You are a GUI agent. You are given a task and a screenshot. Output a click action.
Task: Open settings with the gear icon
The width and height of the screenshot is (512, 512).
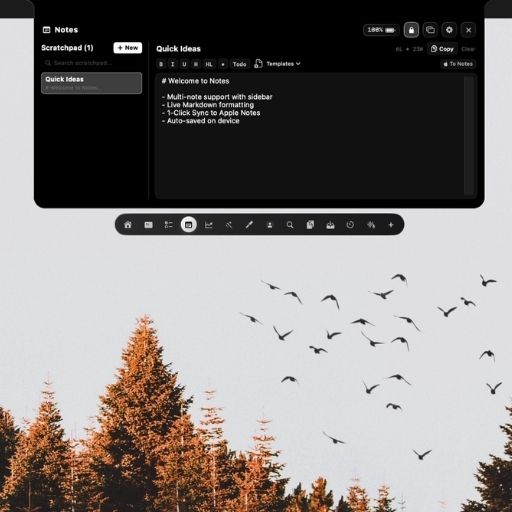[449, 30]
